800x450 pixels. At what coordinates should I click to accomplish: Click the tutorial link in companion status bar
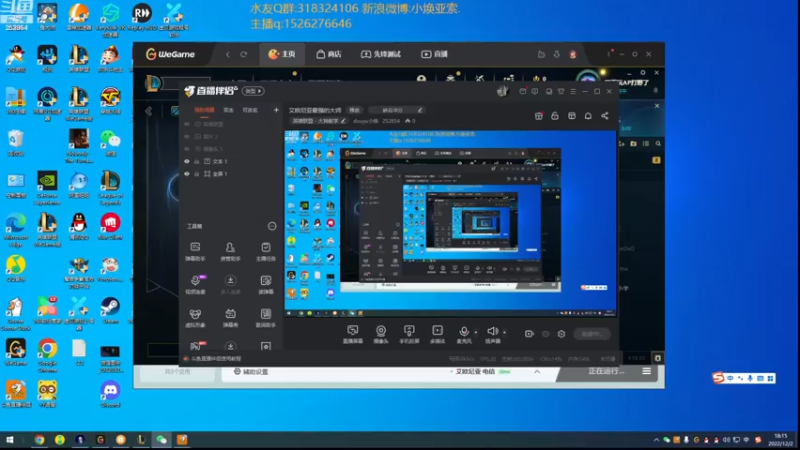(215, 359)
